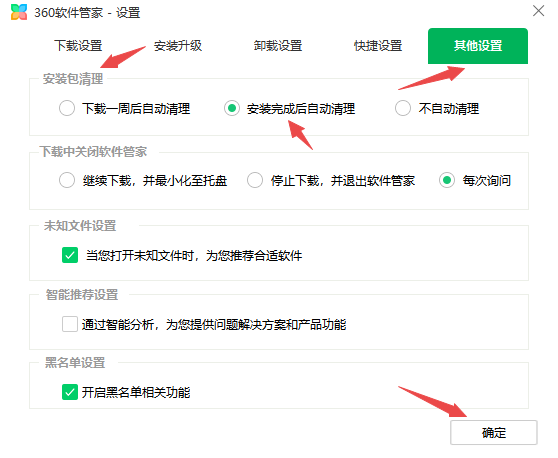Click the 其他设置 tab

pos(478,46)
